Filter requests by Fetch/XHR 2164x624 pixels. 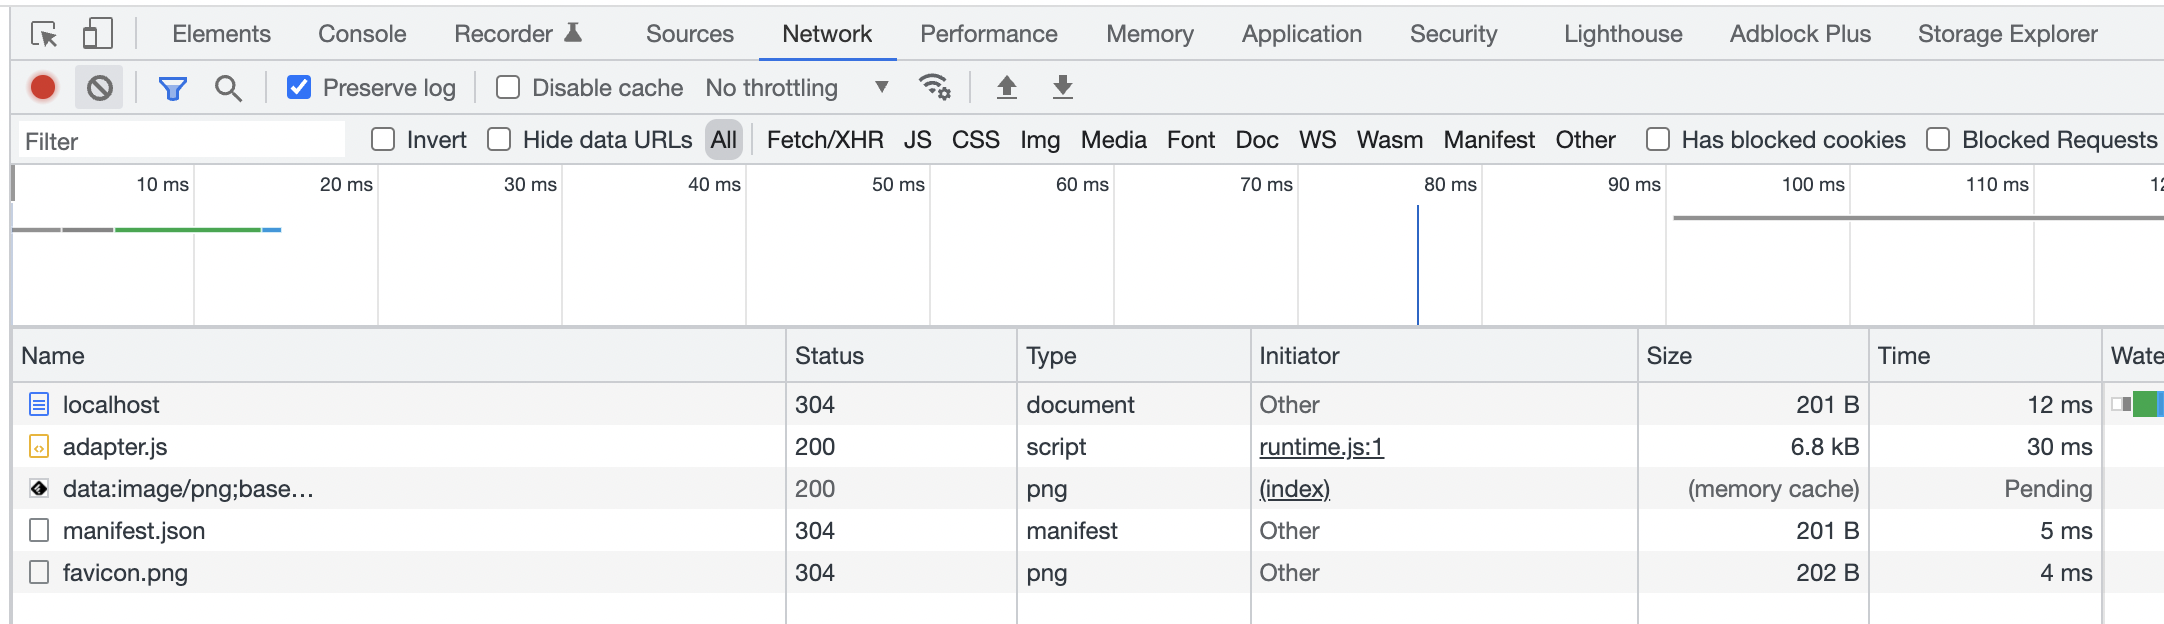pyautogui.click(x=825, y=140)
